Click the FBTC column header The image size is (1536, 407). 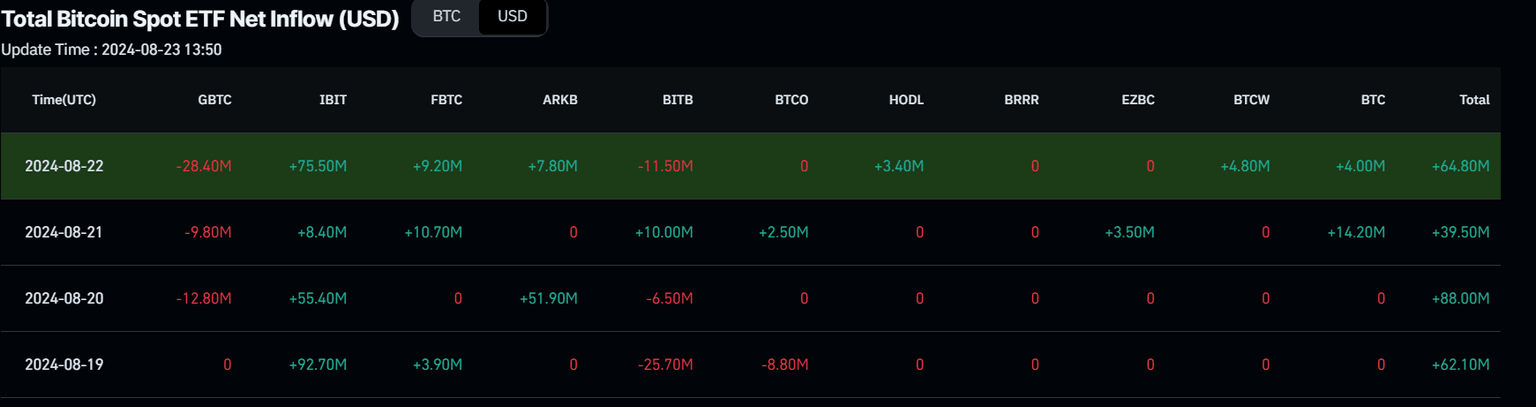click(x=445, y=100)
